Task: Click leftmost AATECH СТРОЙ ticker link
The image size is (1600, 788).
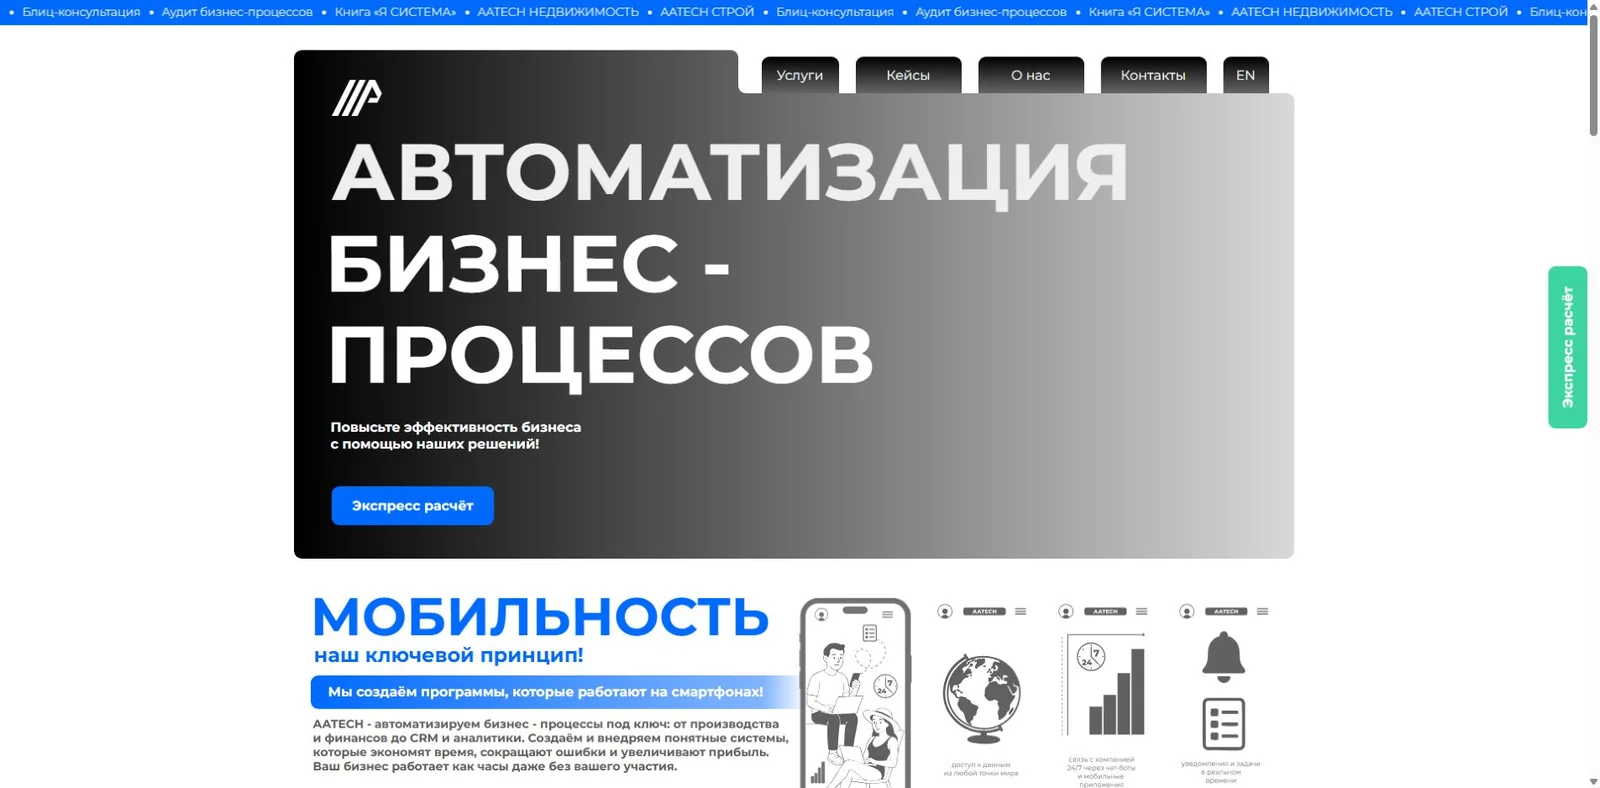Action: point(707,12)
